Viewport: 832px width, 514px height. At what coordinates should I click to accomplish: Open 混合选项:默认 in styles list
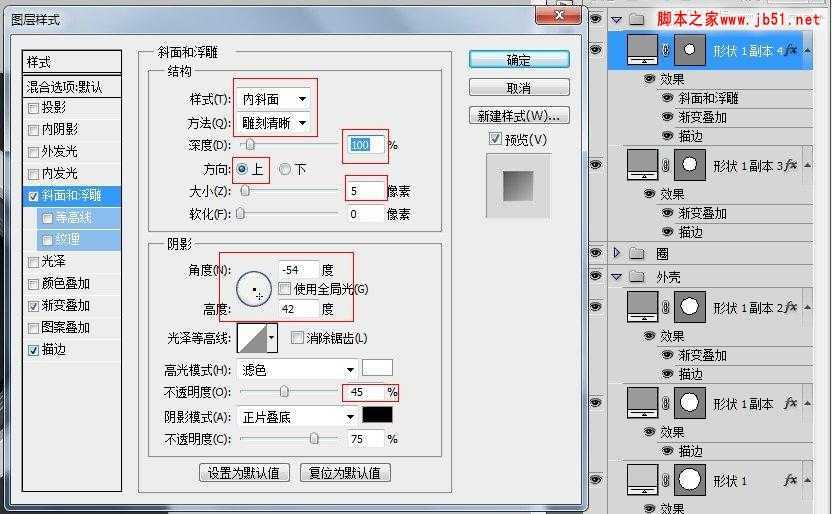click(x=72, y=86)
